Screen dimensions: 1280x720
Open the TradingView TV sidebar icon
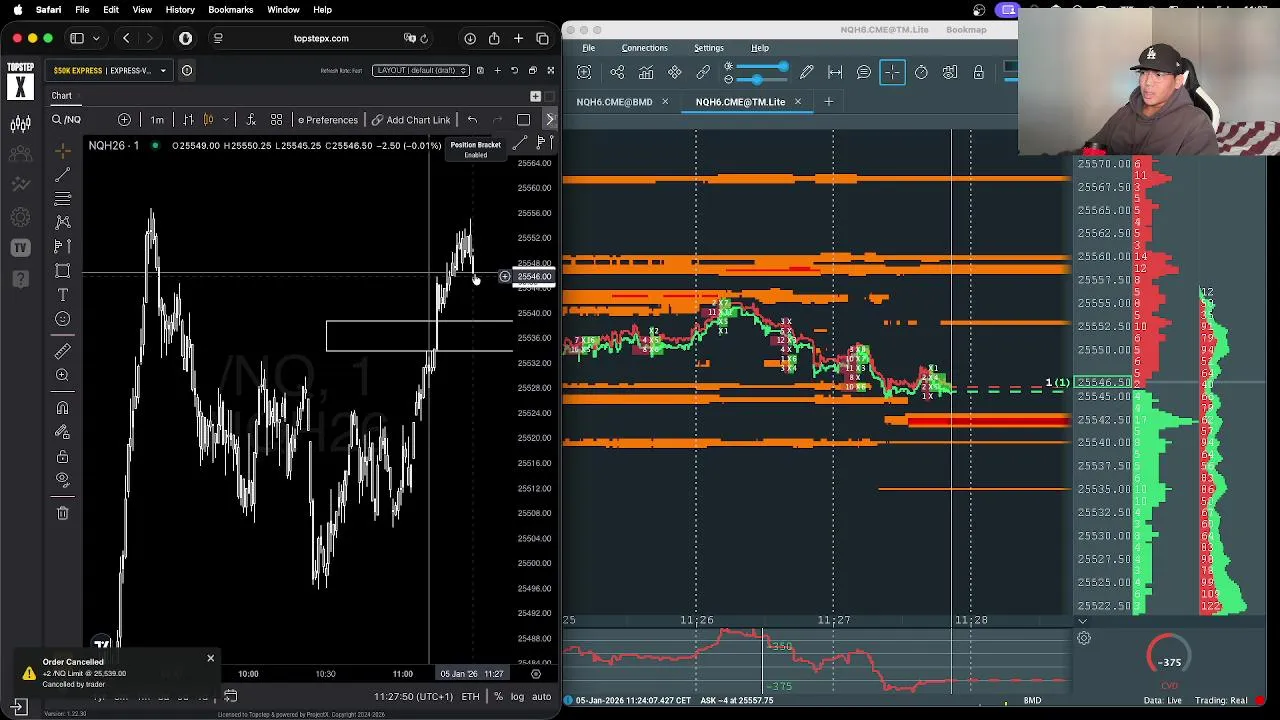click(20, 247)
